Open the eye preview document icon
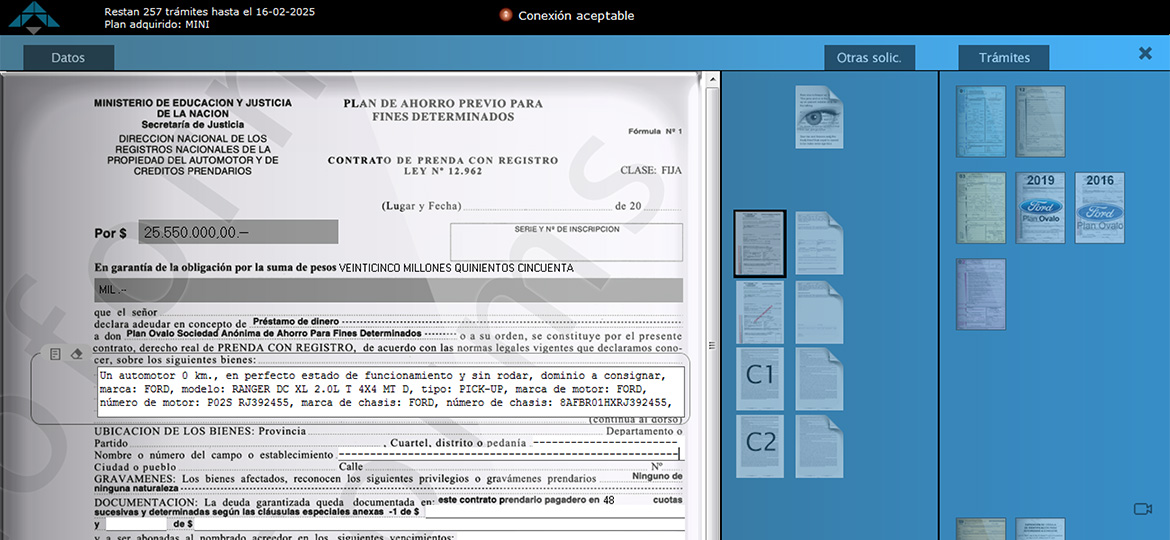1170x540 pixels. coord(819,117)
